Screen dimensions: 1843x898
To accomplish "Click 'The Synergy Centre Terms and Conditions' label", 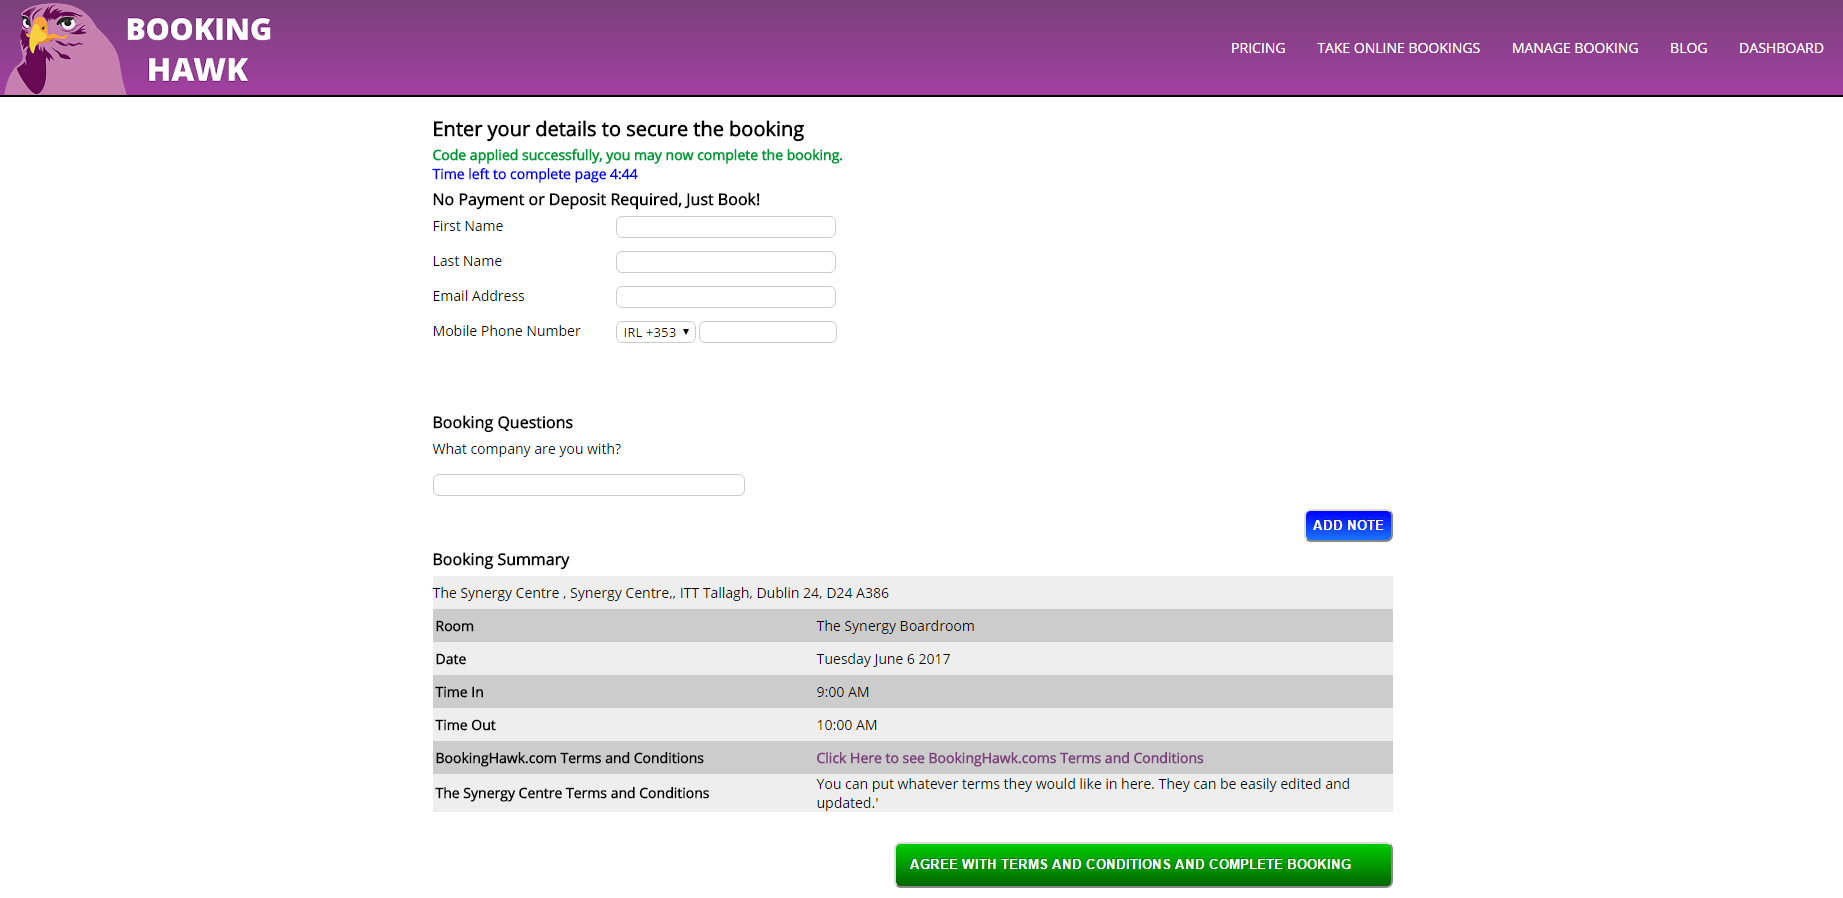I will point(572,793).
